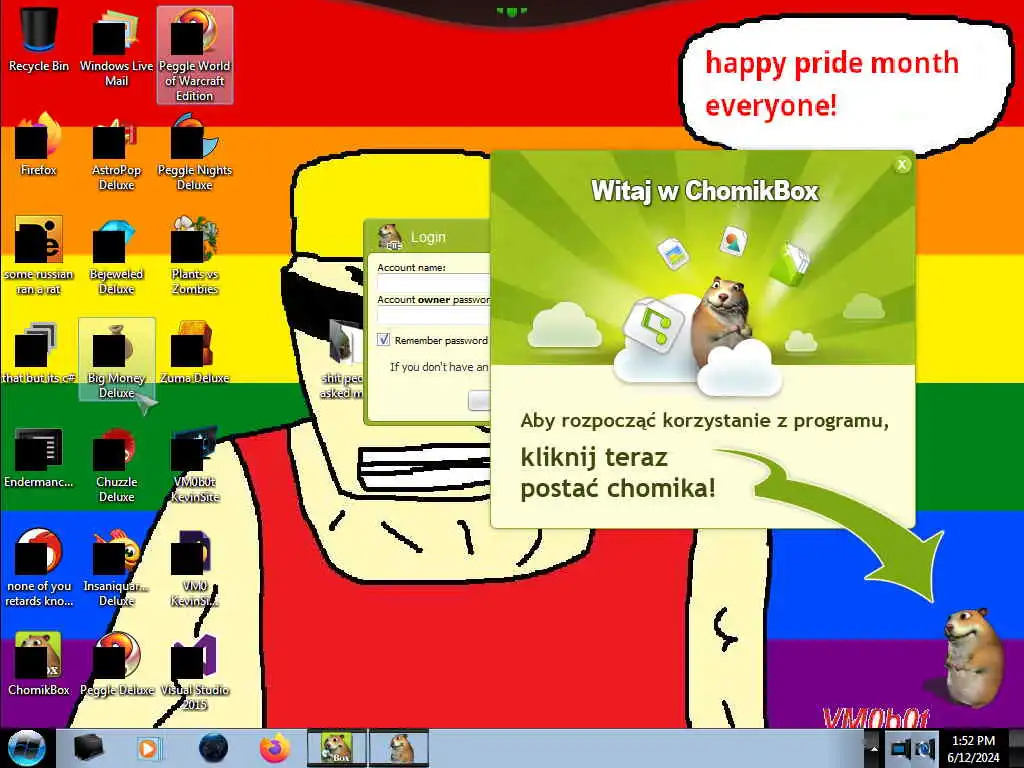Open the Windows Start menu orb
This screenshot has width=1024, height=768.
[x=26, y=748]
